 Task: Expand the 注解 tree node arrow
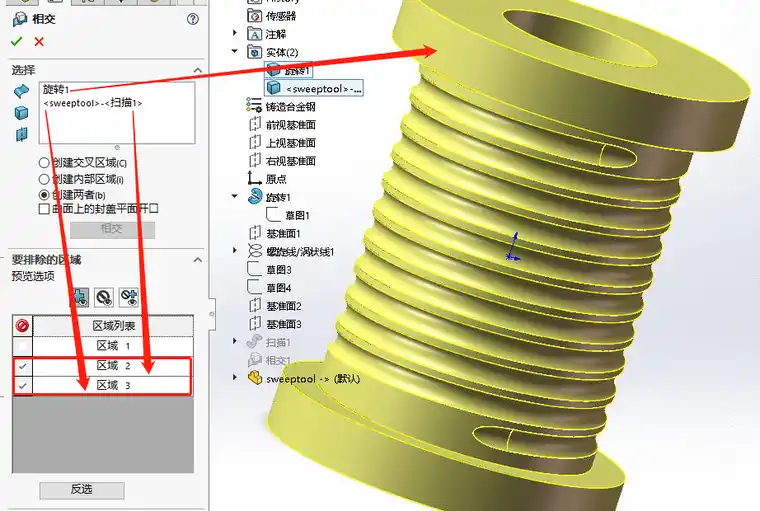point(235,33)
